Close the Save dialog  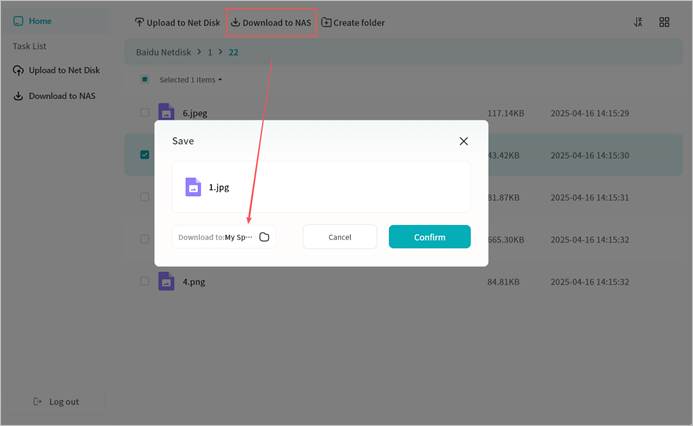[463, 141]
